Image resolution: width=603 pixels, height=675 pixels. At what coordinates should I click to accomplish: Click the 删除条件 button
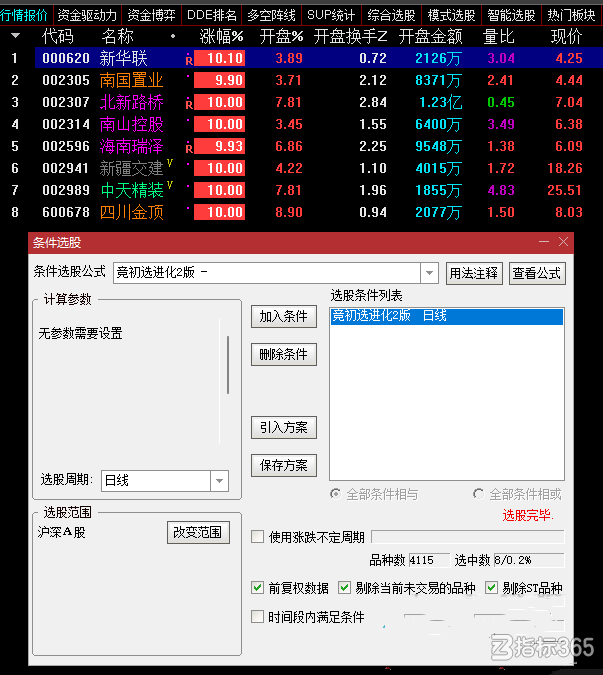(x=284, y=354)
